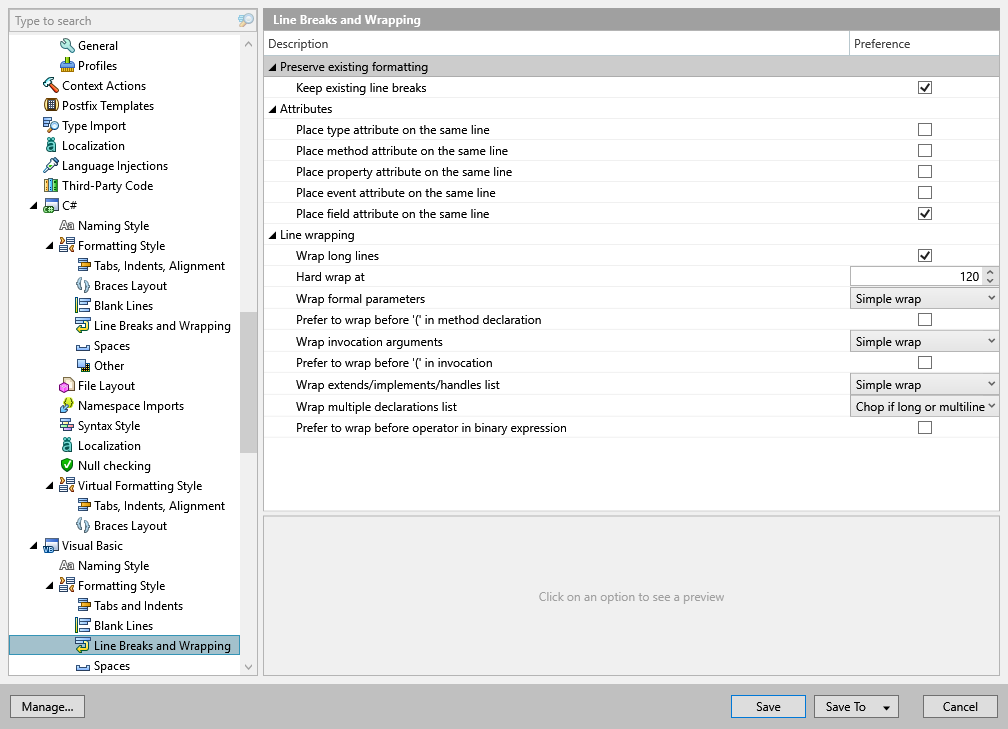The height and width of the screenshot is (729, 1008).
Task: Enable Place property attribute on same line
Action: [x=924, y=172]
